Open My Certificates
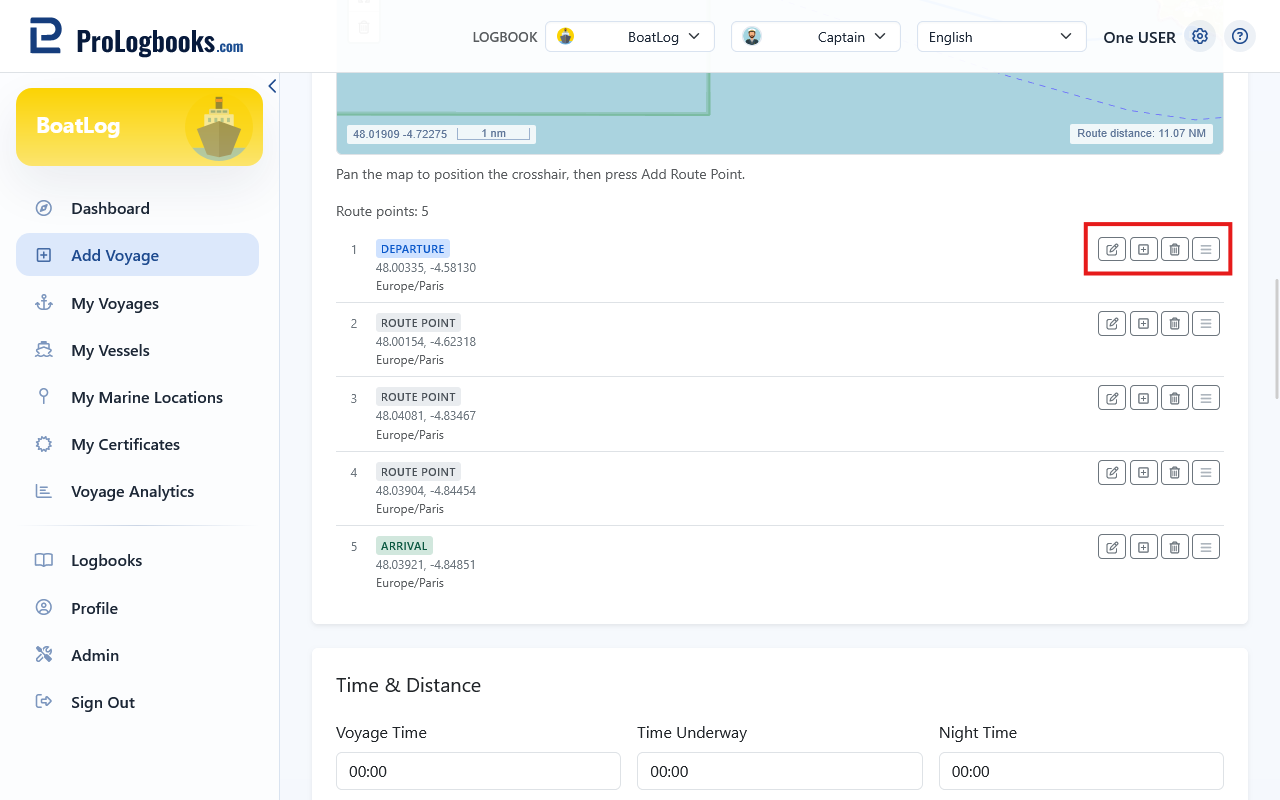The height and width of the screenshot is (800, 1280). click(137, 444)
